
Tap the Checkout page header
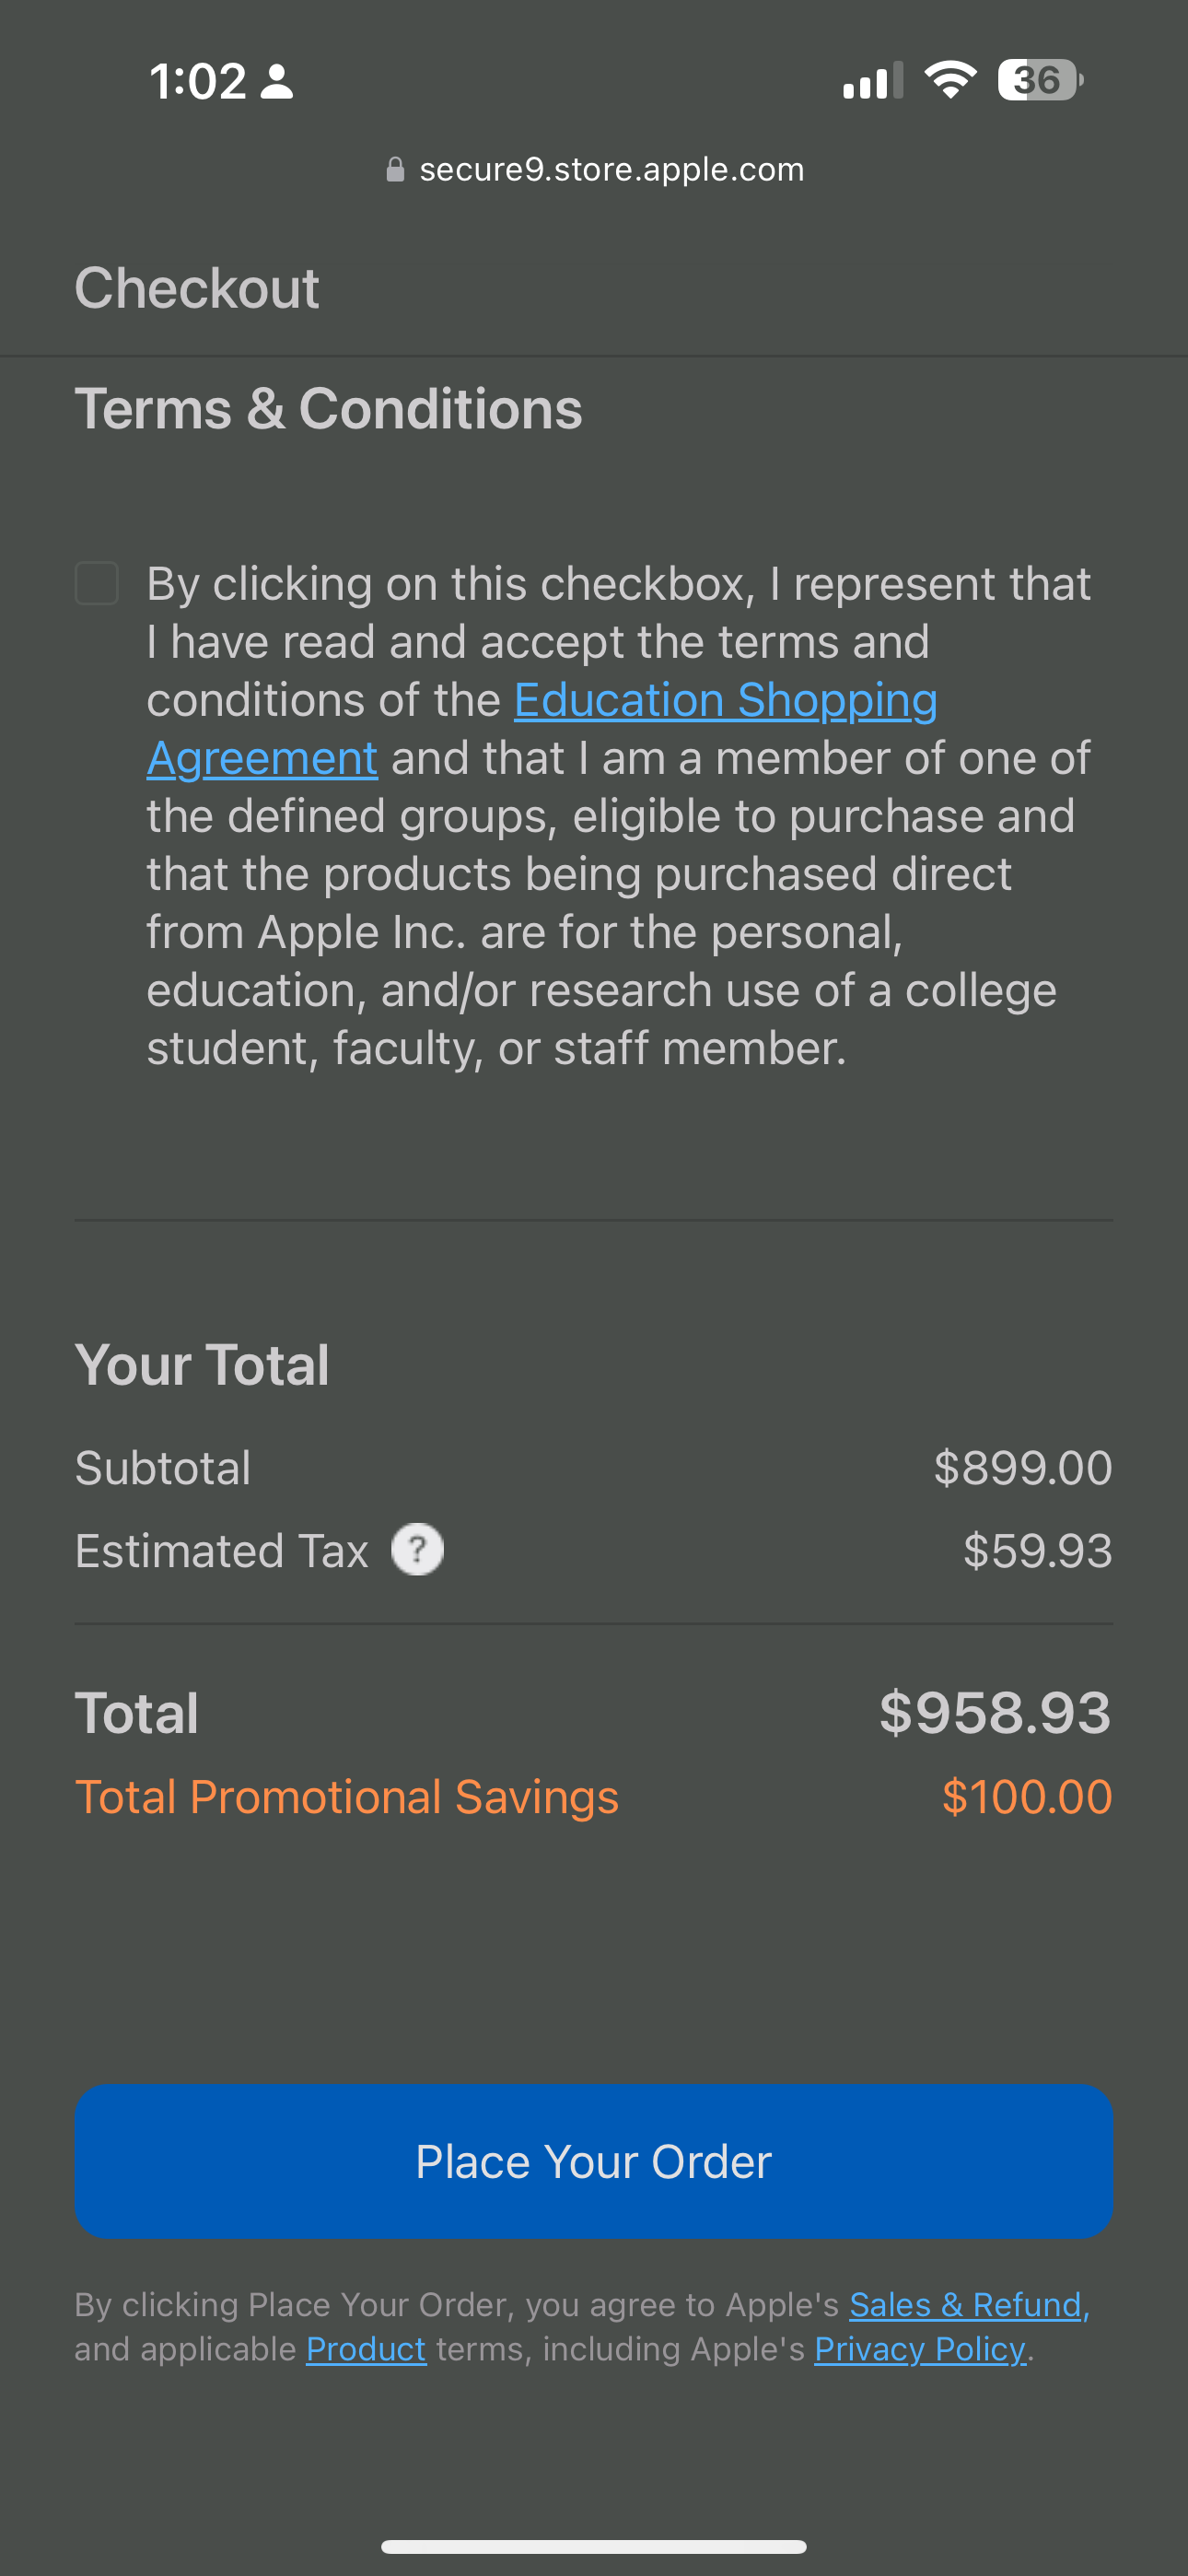click(197, 289)
